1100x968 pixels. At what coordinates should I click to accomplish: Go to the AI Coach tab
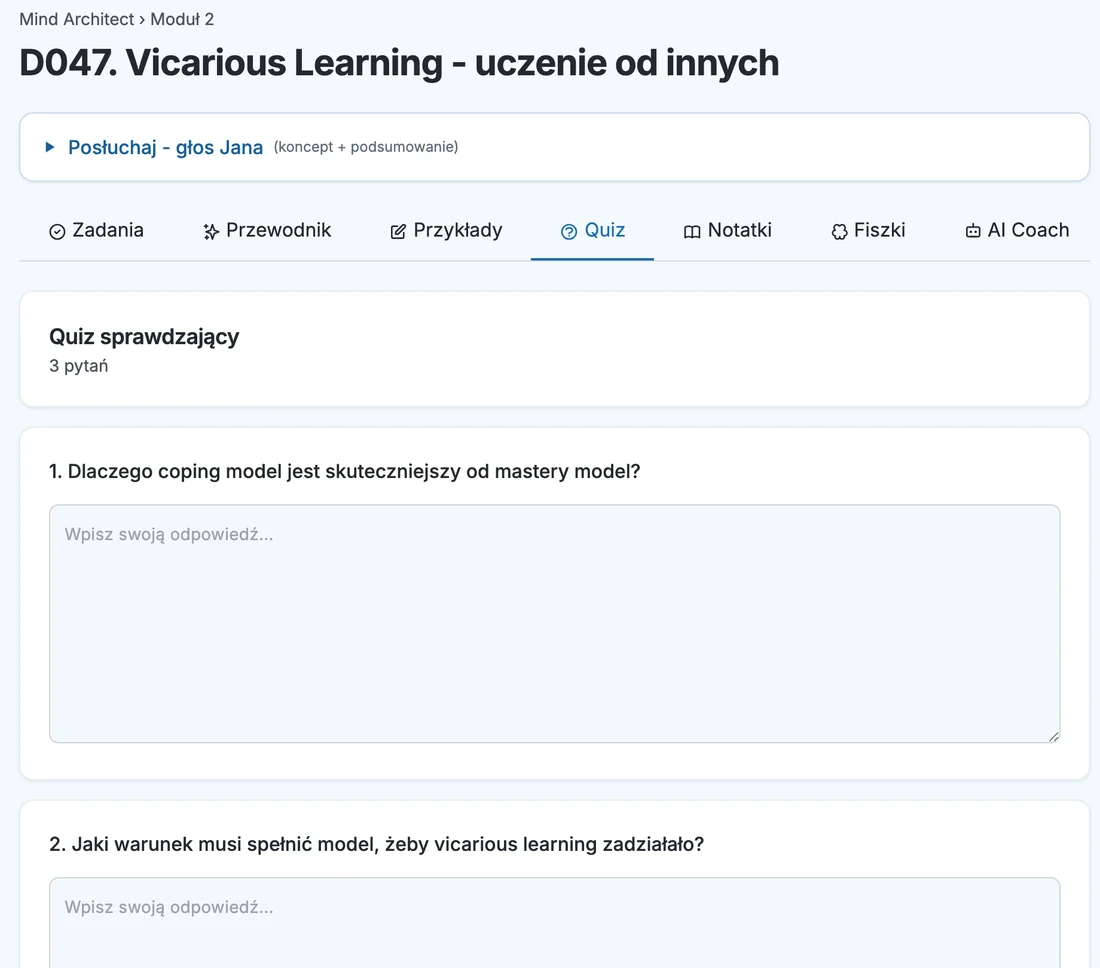(x=1017, y=230)
